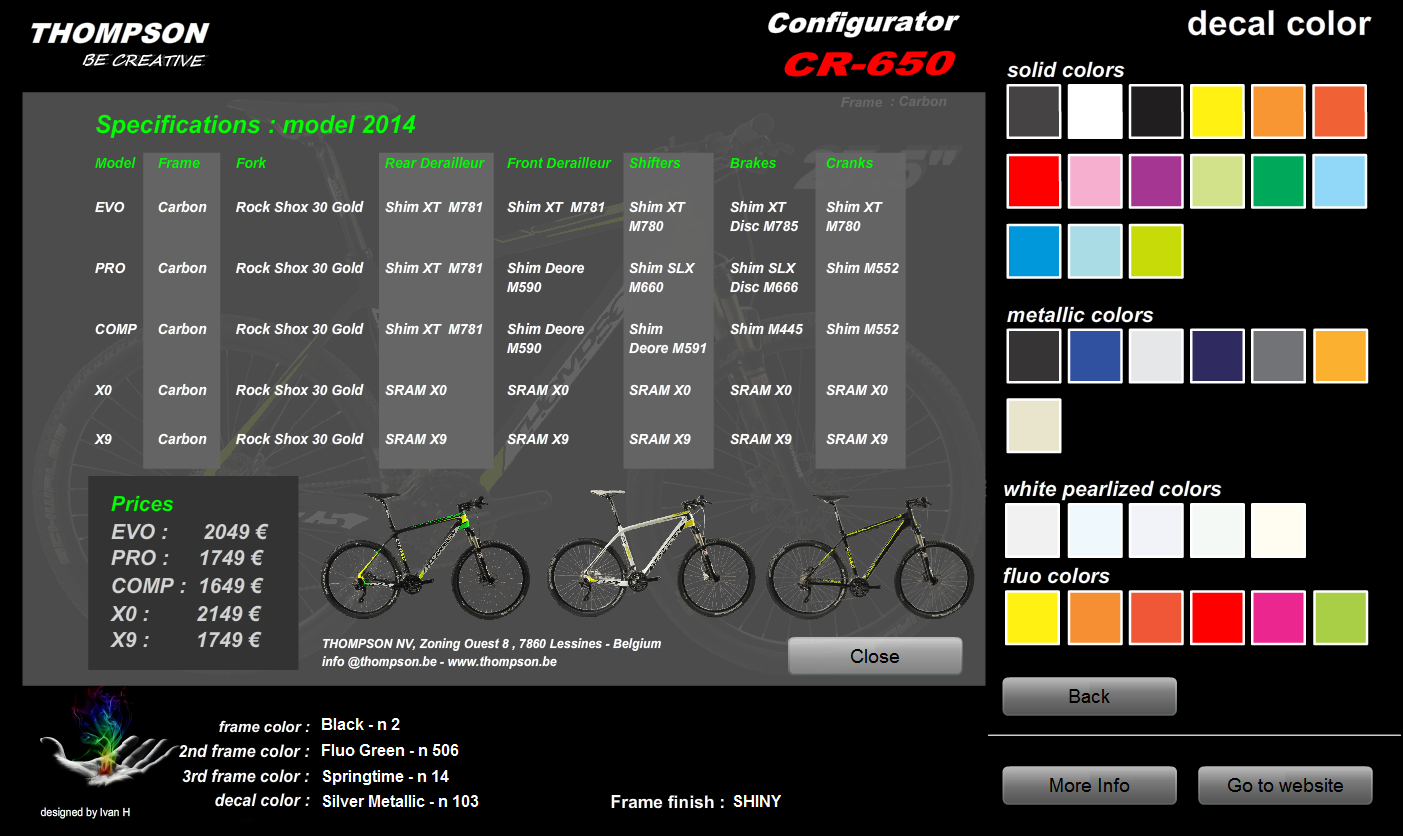1403x836 pixels.
Task: Choose the royal blue metallic swatch
Action: 1095,356
